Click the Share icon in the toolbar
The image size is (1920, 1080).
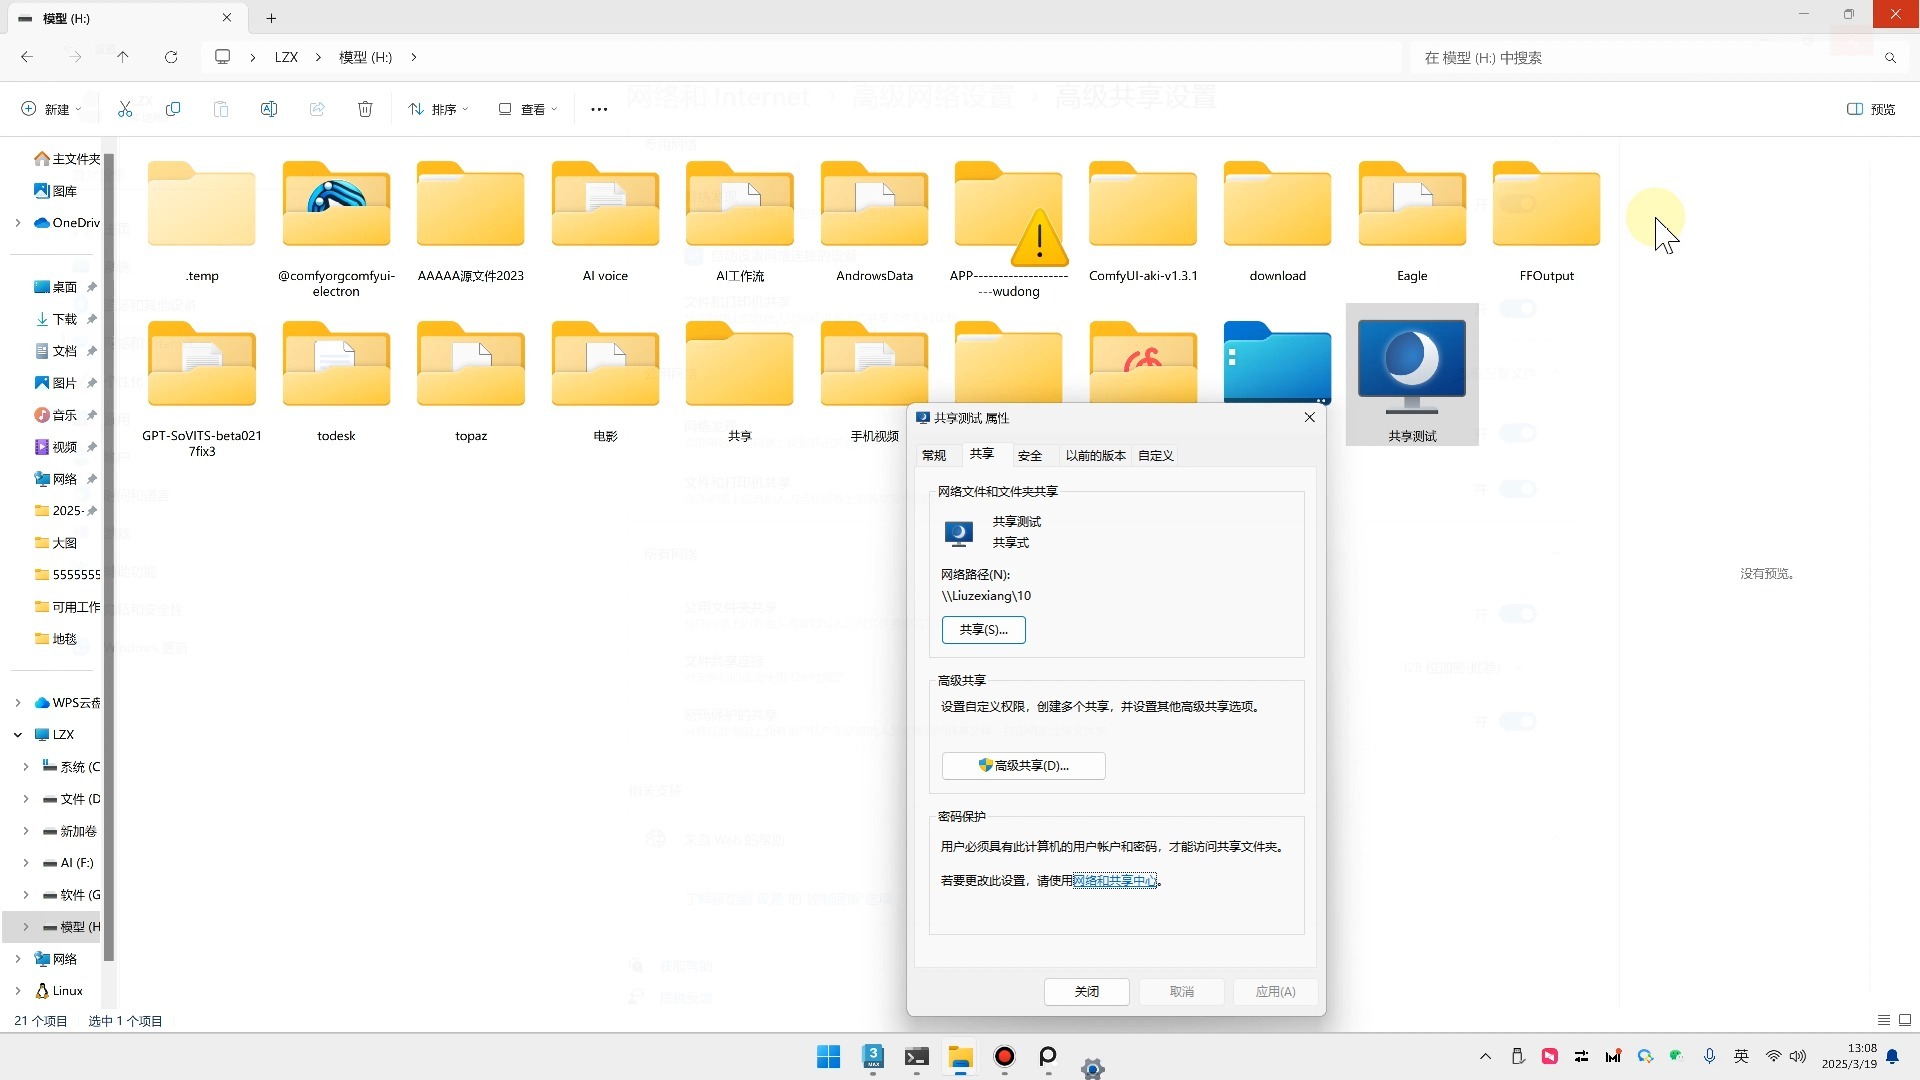click(317, 108)
